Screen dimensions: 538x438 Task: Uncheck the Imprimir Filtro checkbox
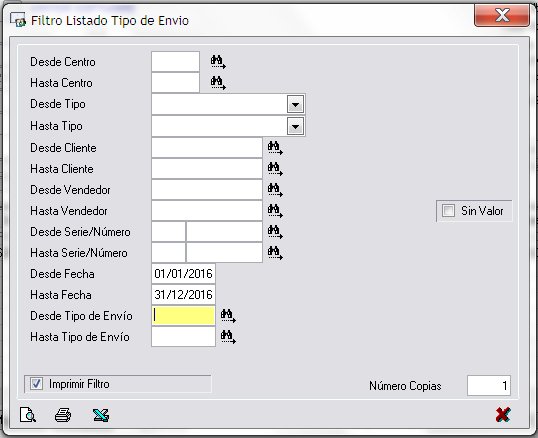pyautogui.click(x=36, y=383)
